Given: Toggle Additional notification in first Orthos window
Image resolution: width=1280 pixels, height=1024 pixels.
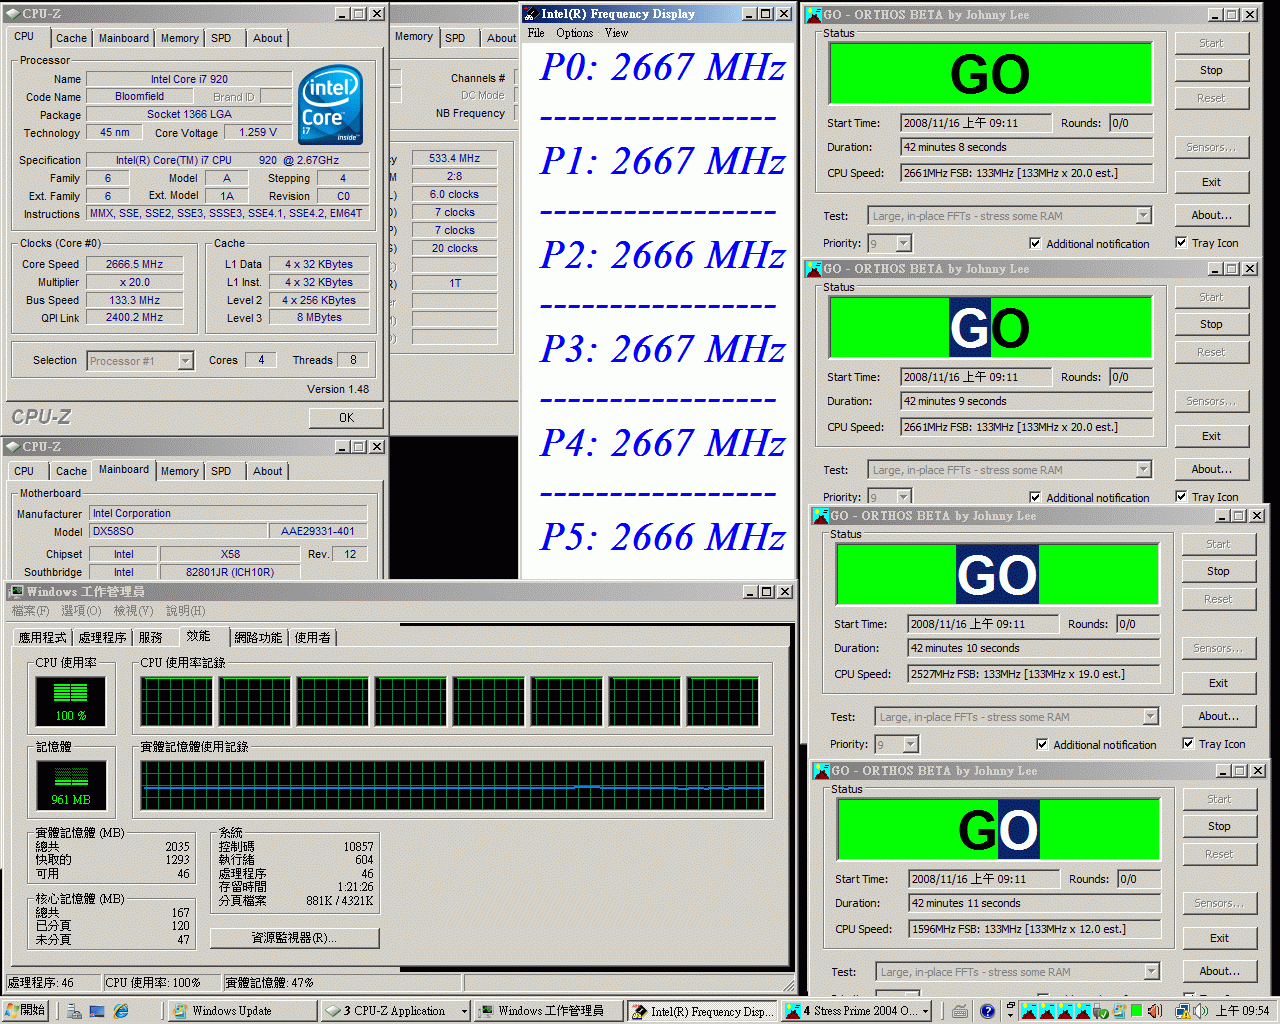Looking at the screenshot, I should [1035, 243].
